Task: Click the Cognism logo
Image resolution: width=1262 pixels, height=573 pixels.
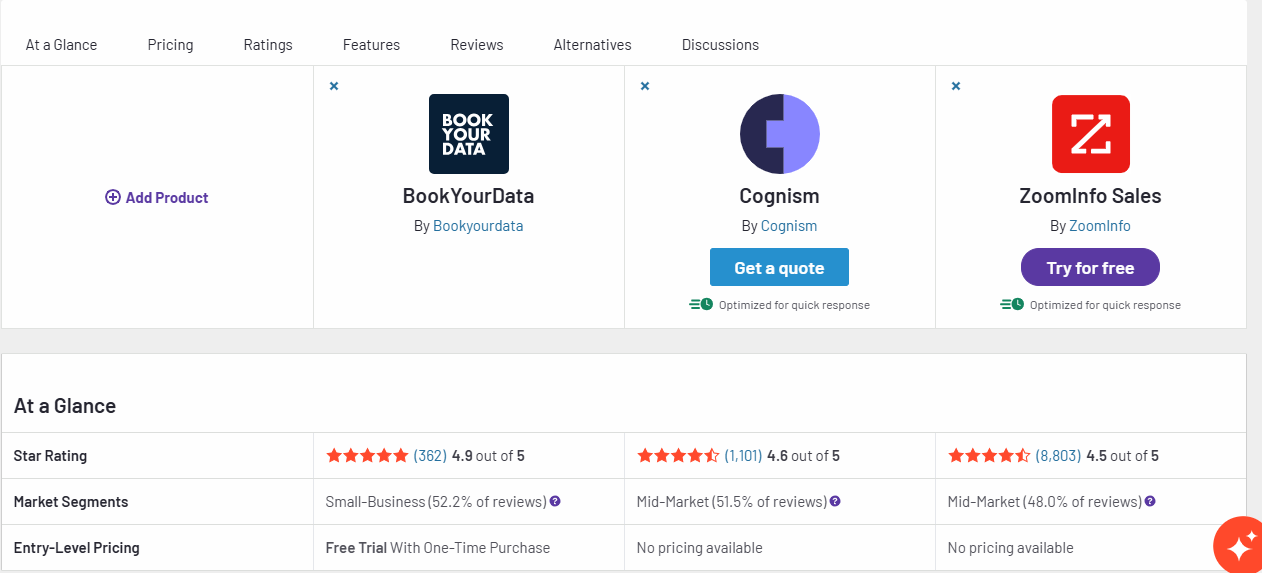Action: pos(780,134)
